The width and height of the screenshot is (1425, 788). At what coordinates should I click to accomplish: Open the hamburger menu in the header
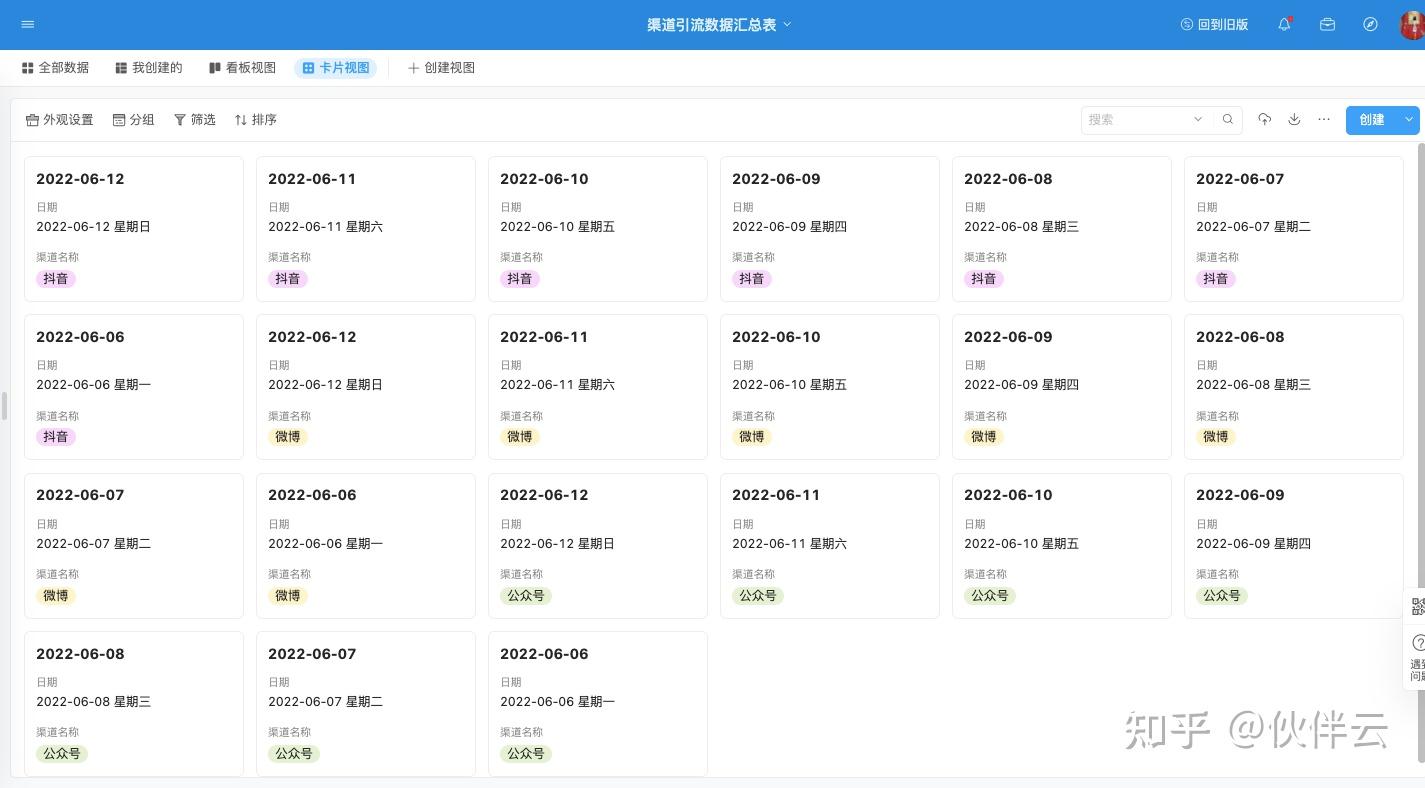tap(27, 24)
